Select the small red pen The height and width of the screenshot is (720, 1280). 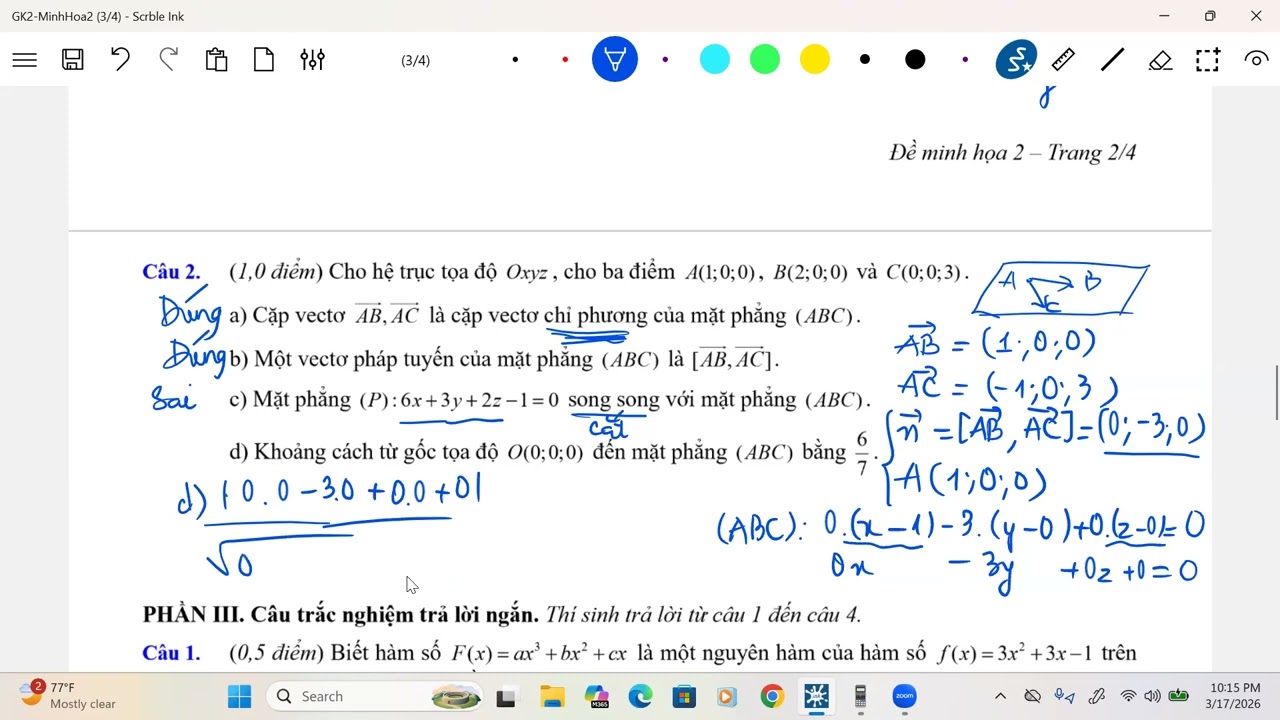pyautogui.click(x=565, y=60)
